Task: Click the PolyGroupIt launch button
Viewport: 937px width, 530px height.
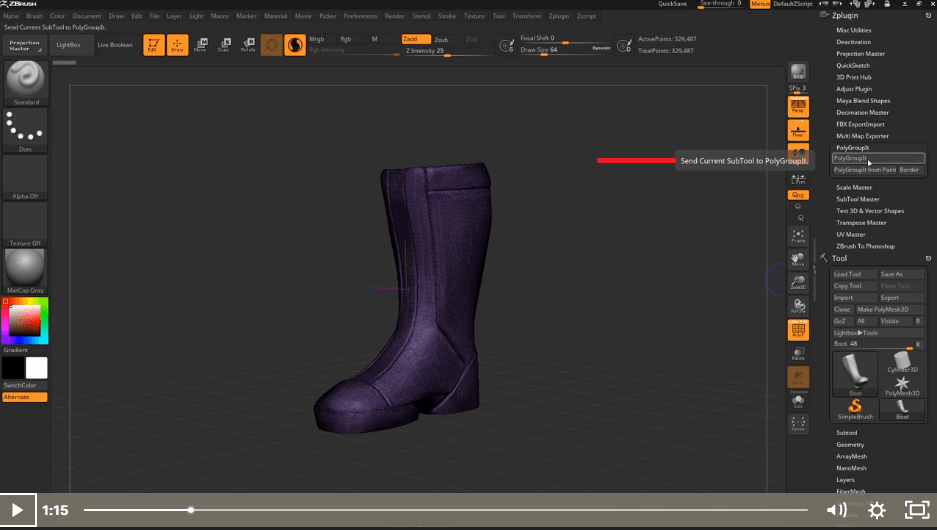Action: point(878,158)
